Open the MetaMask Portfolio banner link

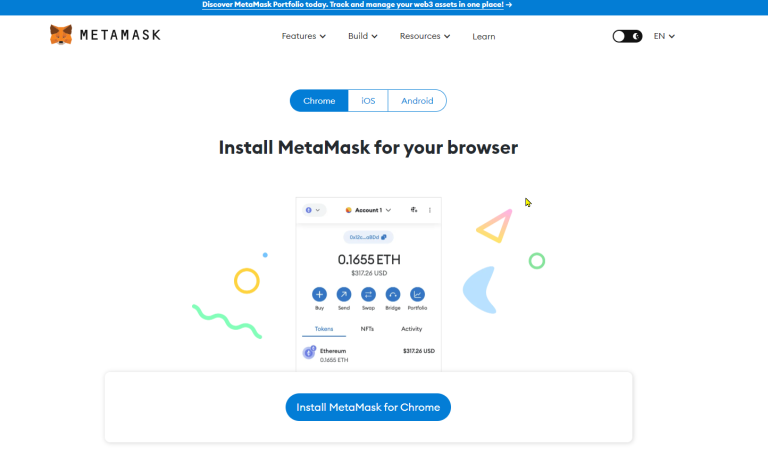point(353,4)
